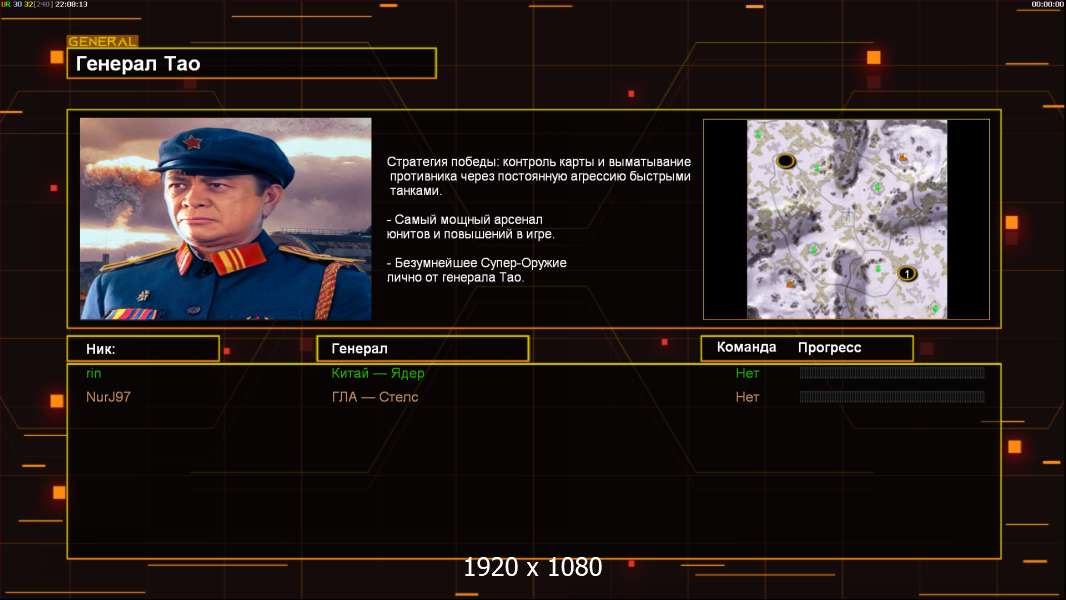The width and height of the screenshot is (1066, 600).
Task: Click the "Безумнейшее Супер-Оружие" bullet text
Action: click(477, 270)
